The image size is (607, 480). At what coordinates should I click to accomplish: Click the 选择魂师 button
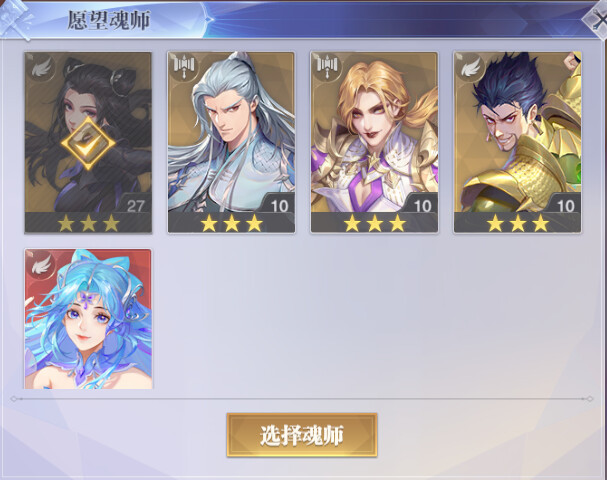[x=302, y=435]
